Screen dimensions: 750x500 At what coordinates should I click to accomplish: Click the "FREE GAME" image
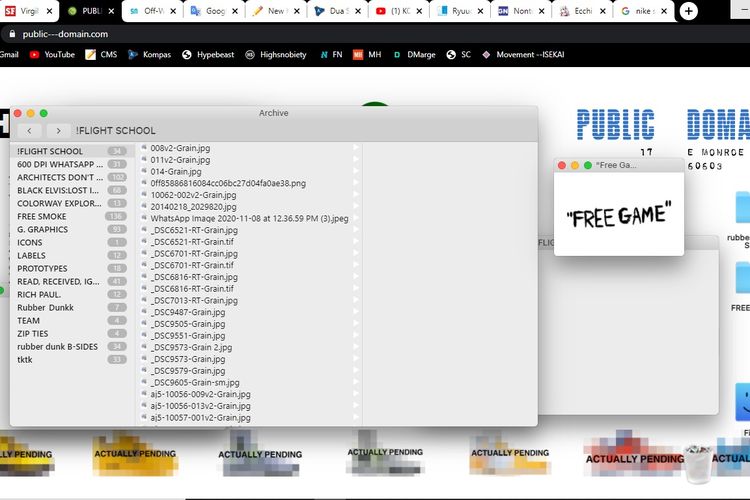click(618, 215)
